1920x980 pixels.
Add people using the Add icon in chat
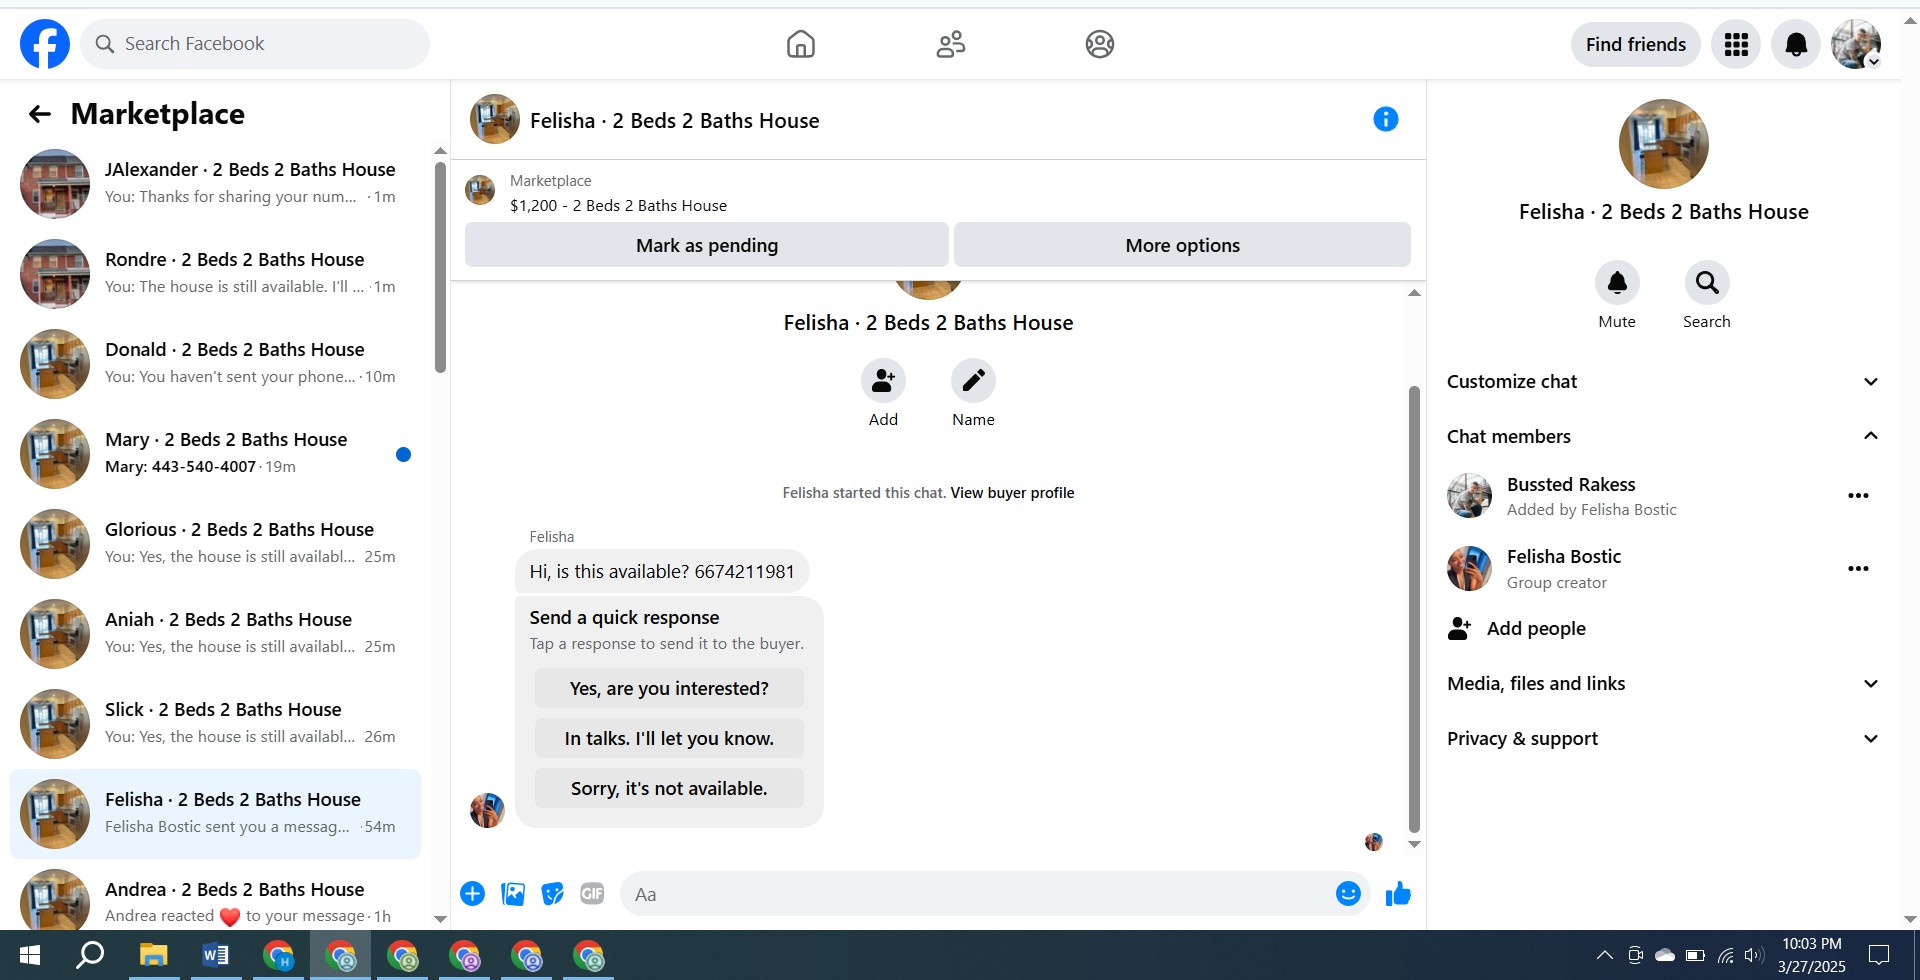(x=883, y=381)
